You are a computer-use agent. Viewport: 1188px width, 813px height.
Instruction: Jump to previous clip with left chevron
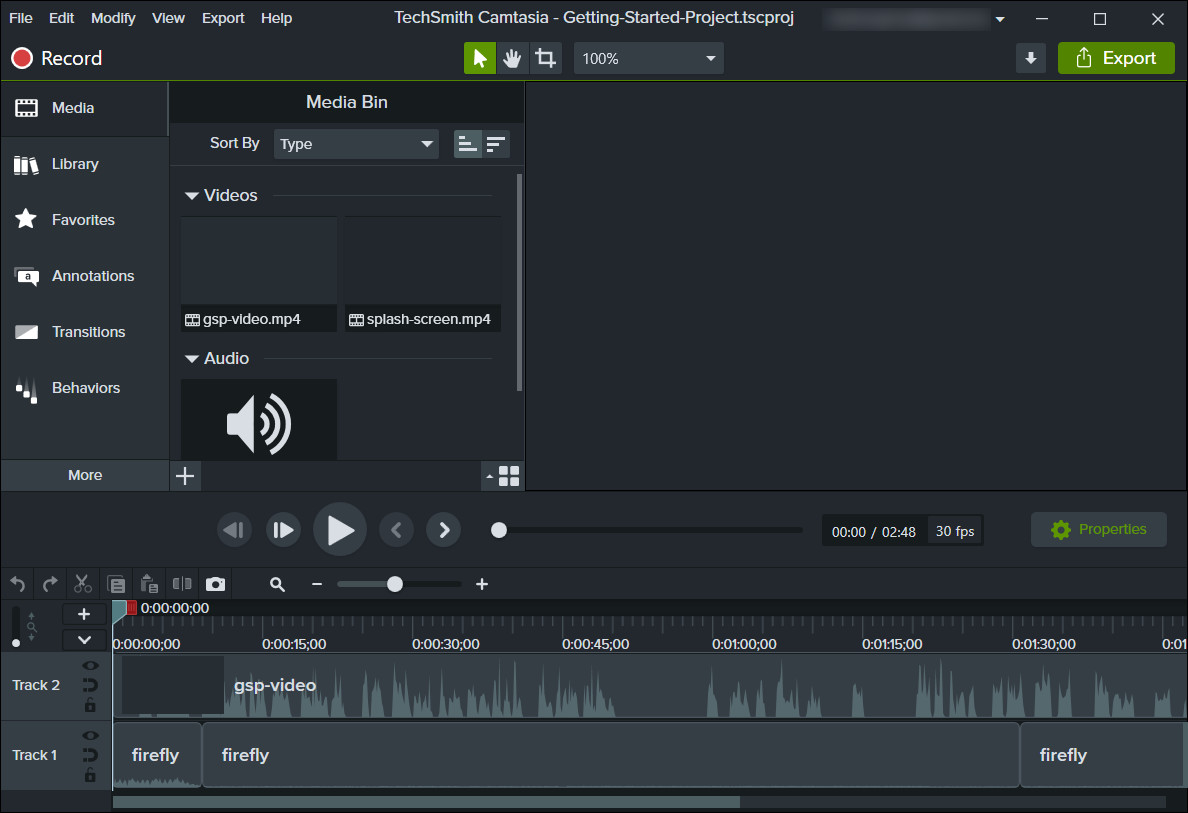[x=396, y=530]
